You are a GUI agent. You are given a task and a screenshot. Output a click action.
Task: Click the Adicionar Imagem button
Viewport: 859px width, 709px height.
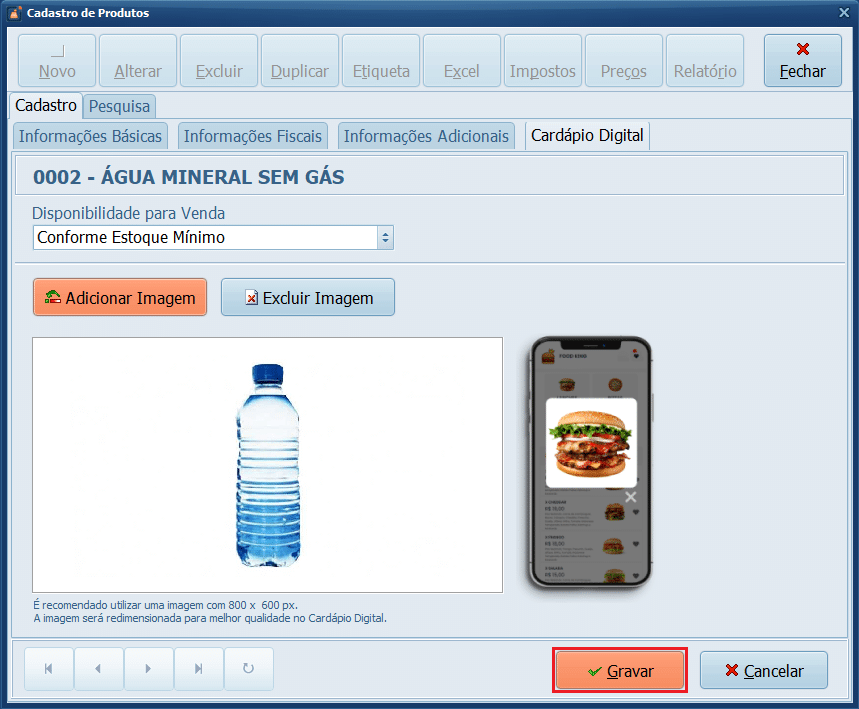[120, 297]
